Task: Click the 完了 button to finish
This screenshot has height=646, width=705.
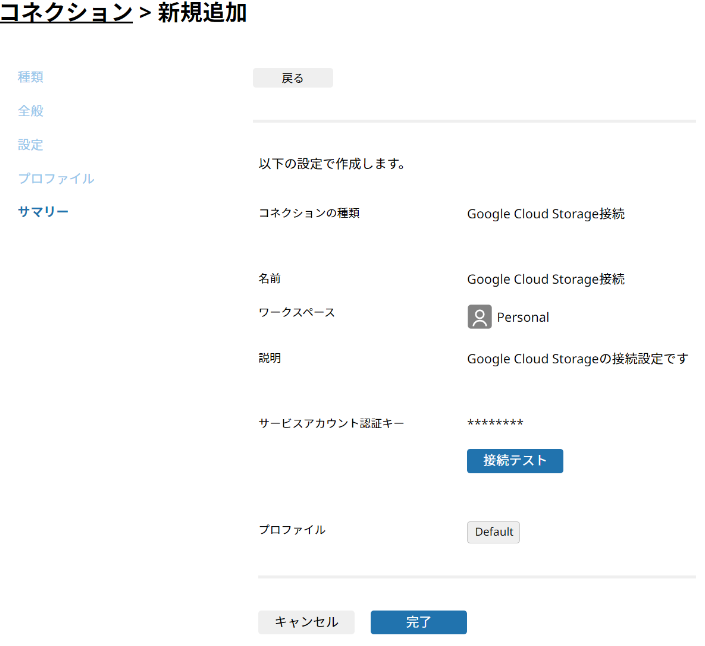Action: tap(418, 622)
